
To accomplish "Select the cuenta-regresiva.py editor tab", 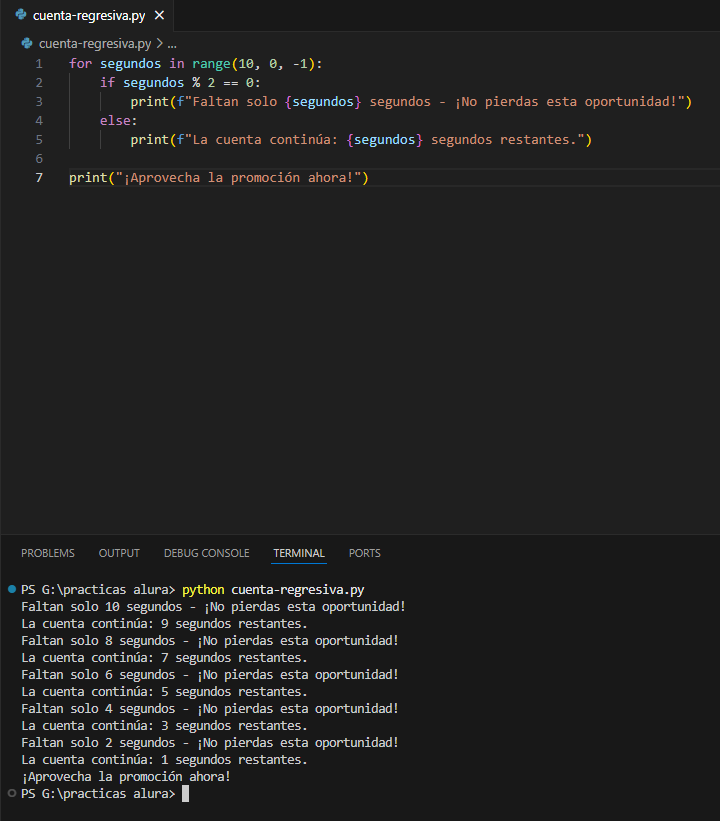I will click(x=90, y=15).
